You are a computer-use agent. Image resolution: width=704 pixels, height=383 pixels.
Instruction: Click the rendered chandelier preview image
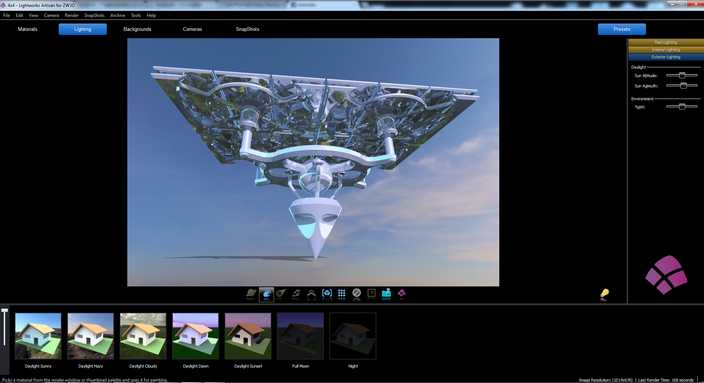coord(313,162)
